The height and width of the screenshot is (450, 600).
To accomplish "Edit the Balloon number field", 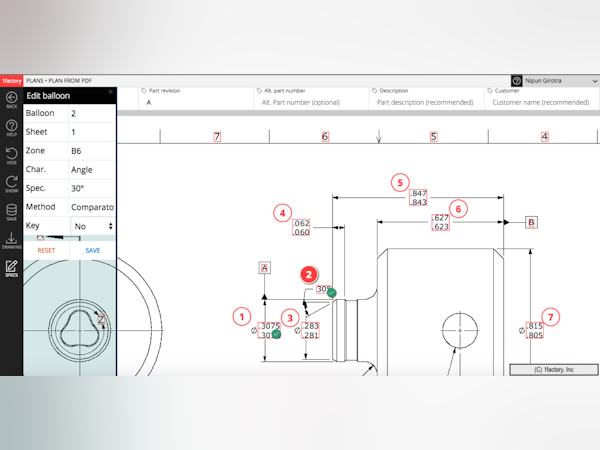I will click(92, 113).
